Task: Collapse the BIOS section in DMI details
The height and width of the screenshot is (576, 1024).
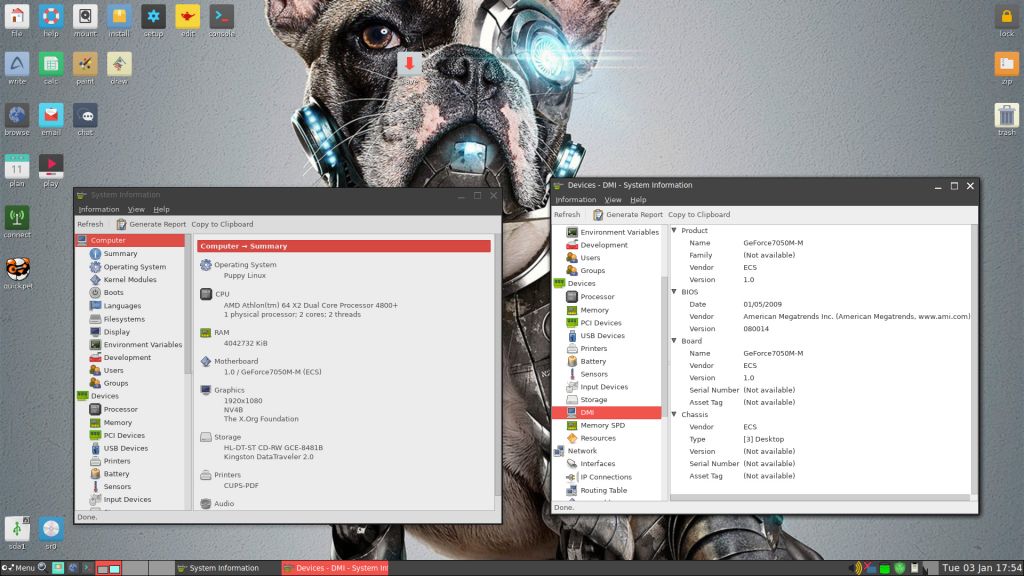Action: pyautogui.click(x=675, y=292)
